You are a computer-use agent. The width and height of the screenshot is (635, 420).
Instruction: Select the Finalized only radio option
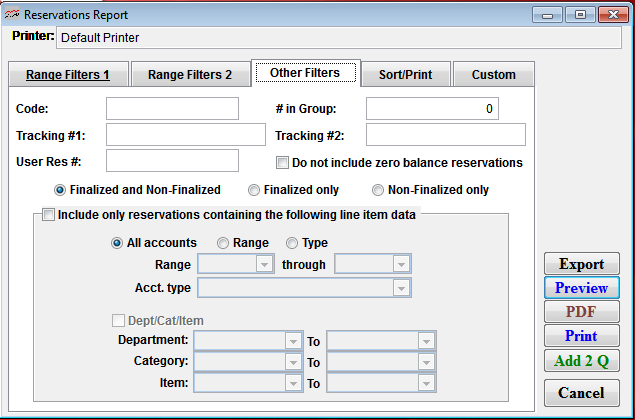[x=255, y=190]
